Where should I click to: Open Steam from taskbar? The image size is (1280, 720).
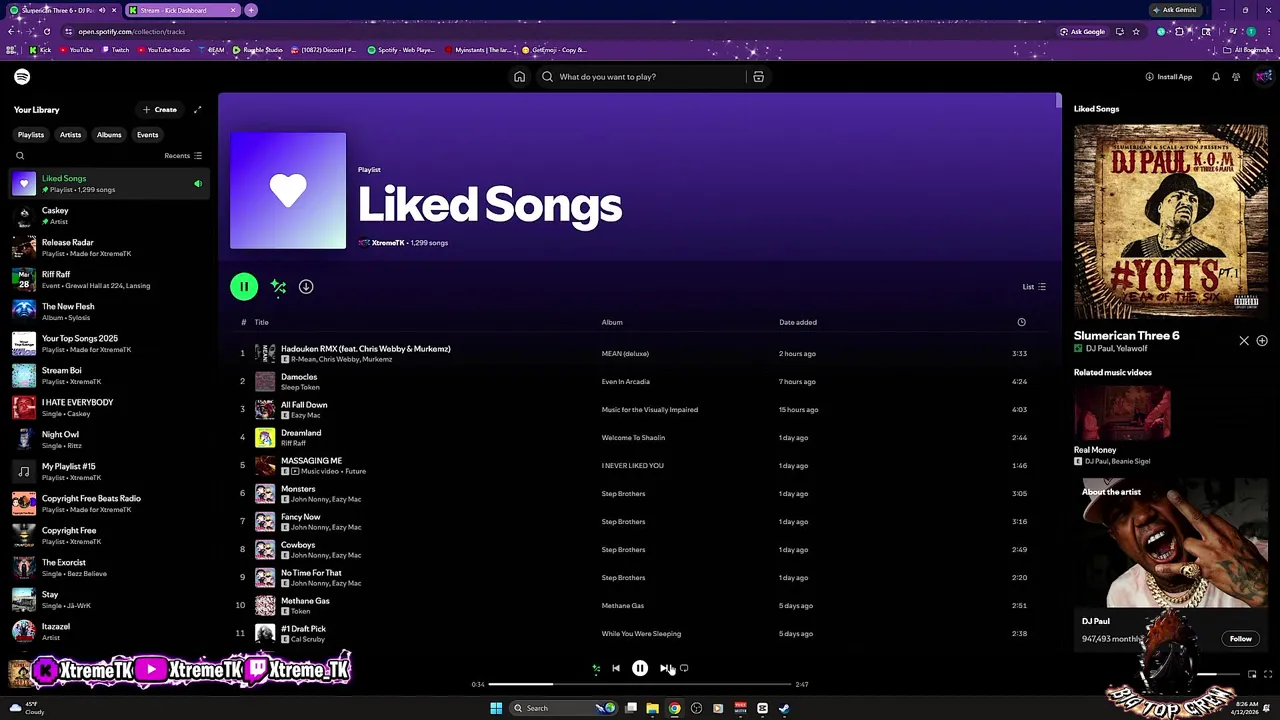coord(784,708)
